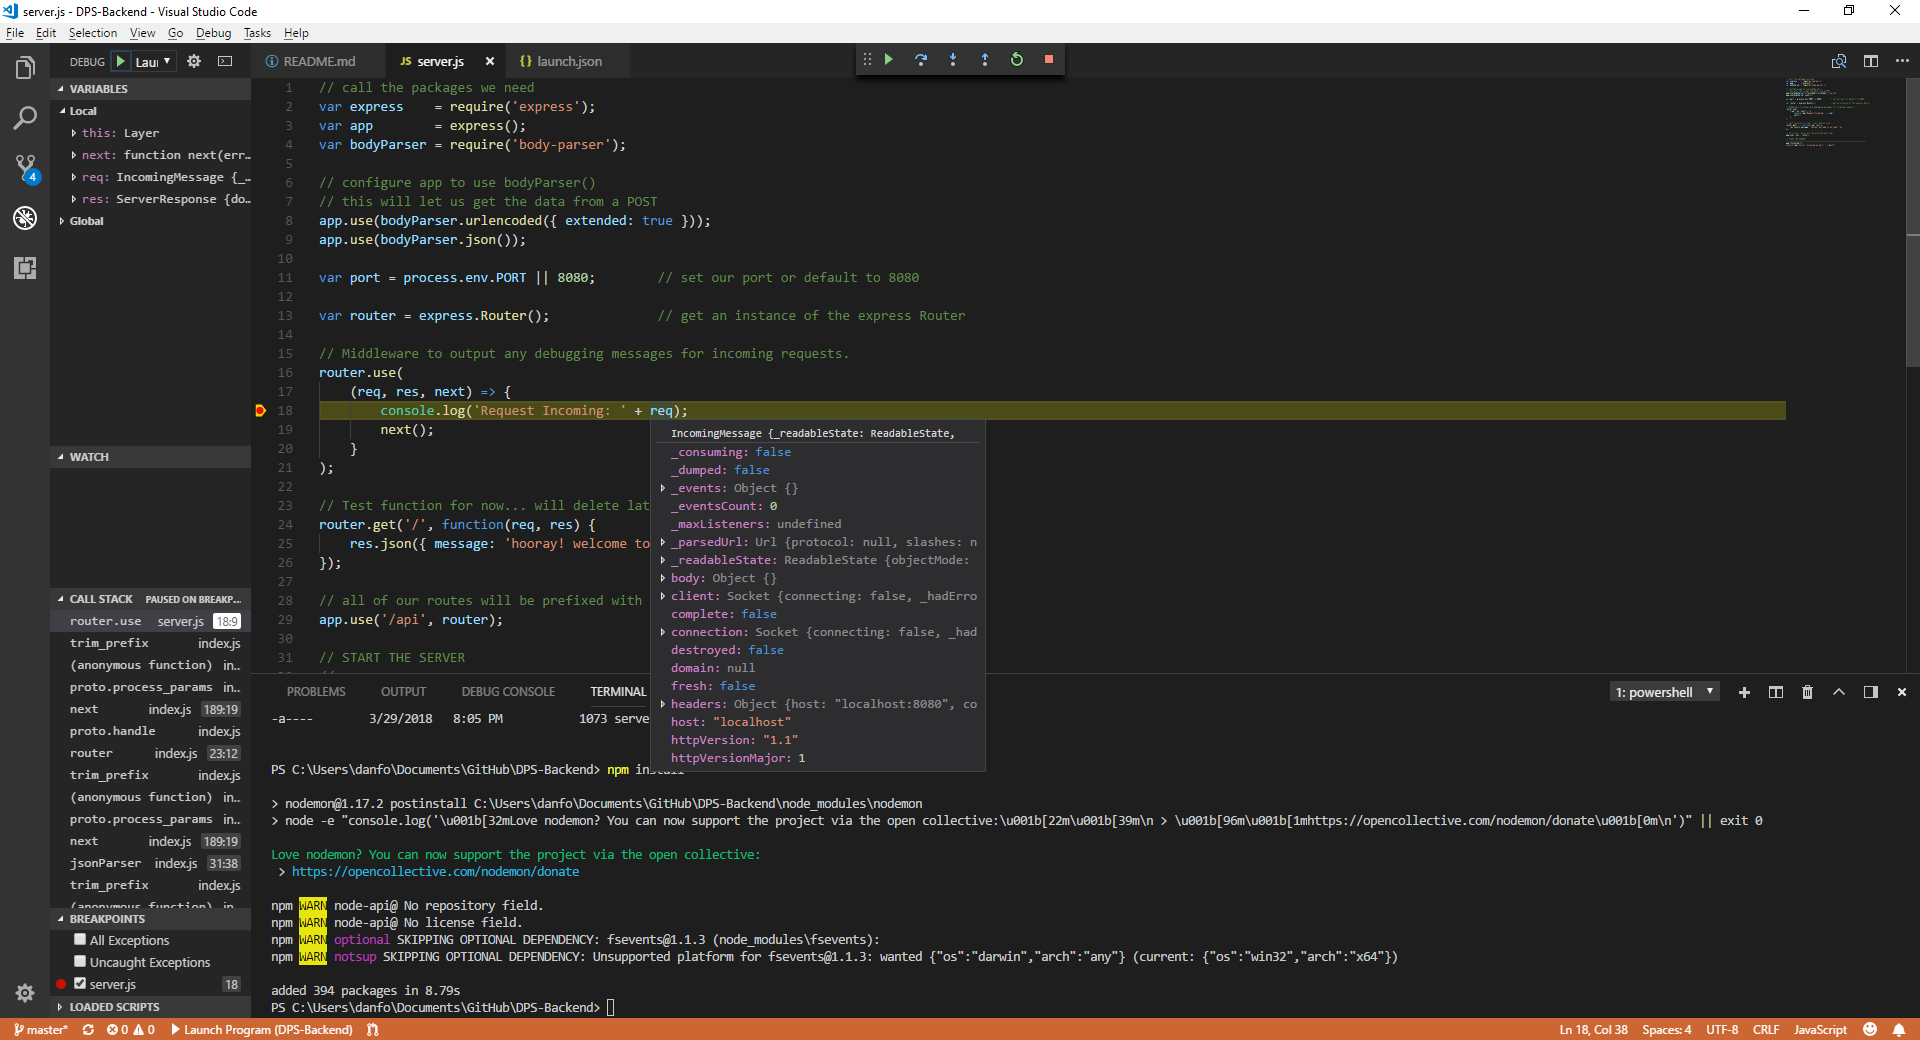Viewport: 1920px width, 1040px height.
Task: Switch to the Debug Console panel tab
Action: point(508,692)
